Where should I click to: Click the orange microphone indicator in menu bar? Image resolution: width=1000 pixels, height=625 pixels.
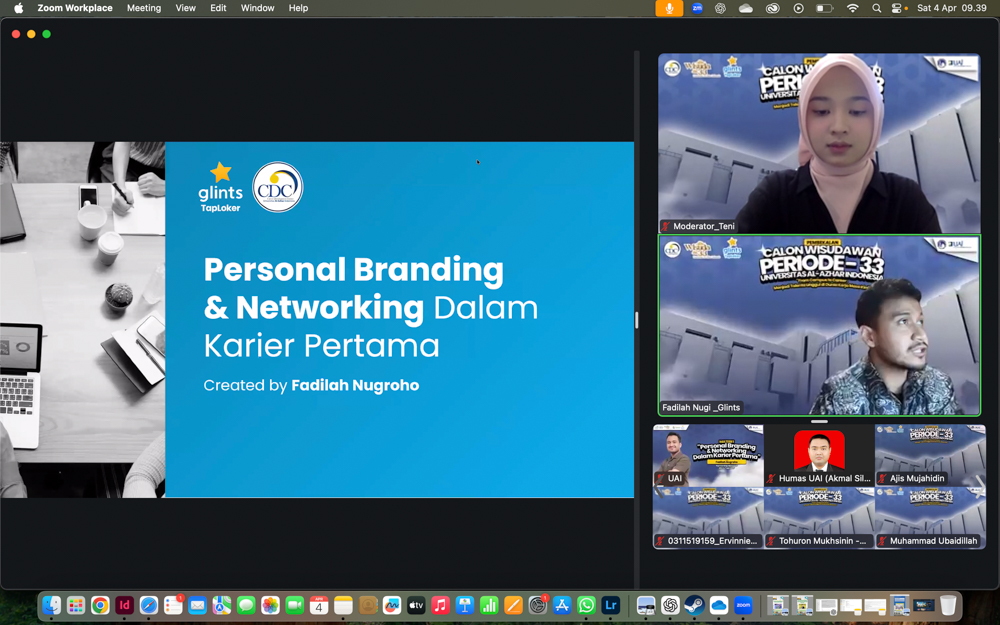point(669,8)
